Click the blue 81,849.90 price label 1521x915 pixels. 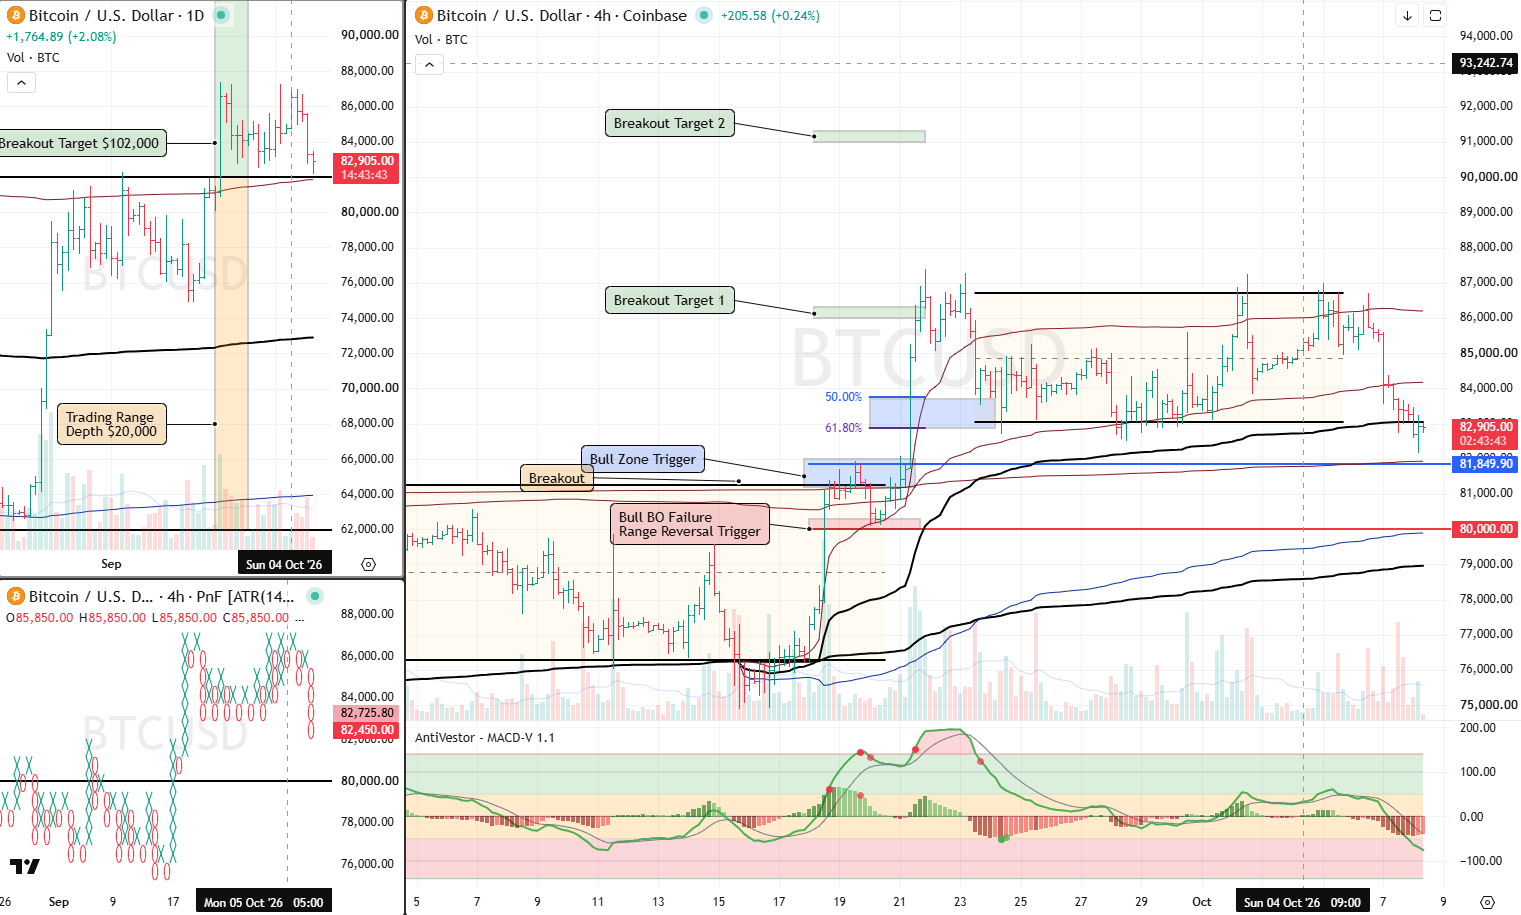tap(1485, 464)
